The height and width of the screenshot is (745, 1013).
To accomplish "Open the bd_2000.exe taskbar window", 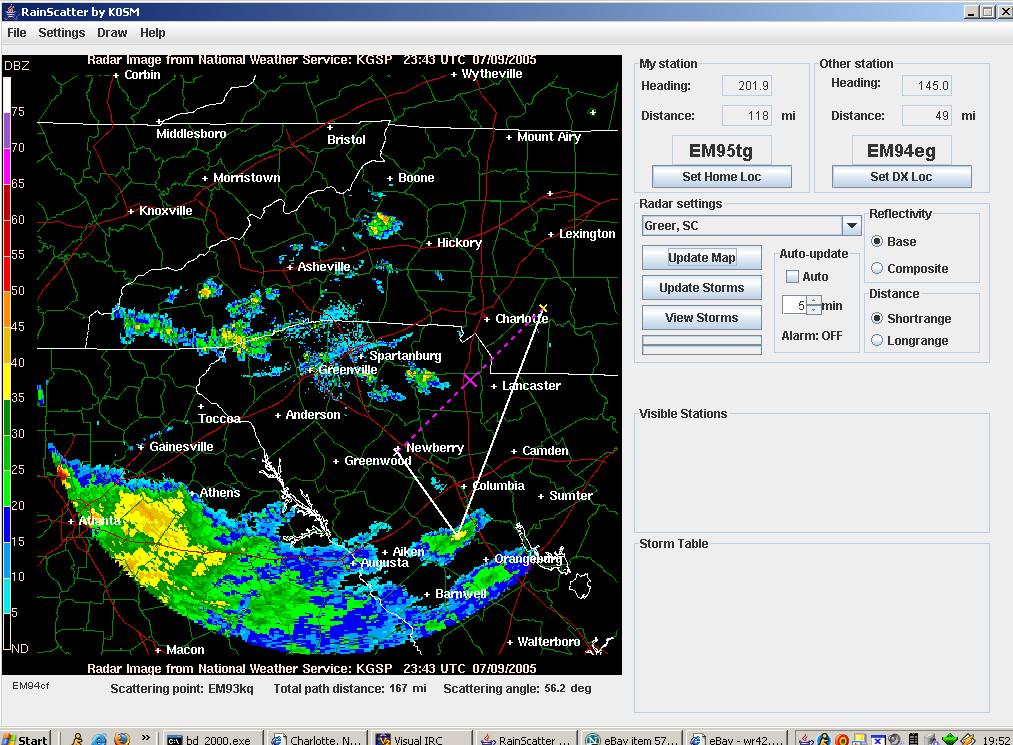I will click(212, 738).
